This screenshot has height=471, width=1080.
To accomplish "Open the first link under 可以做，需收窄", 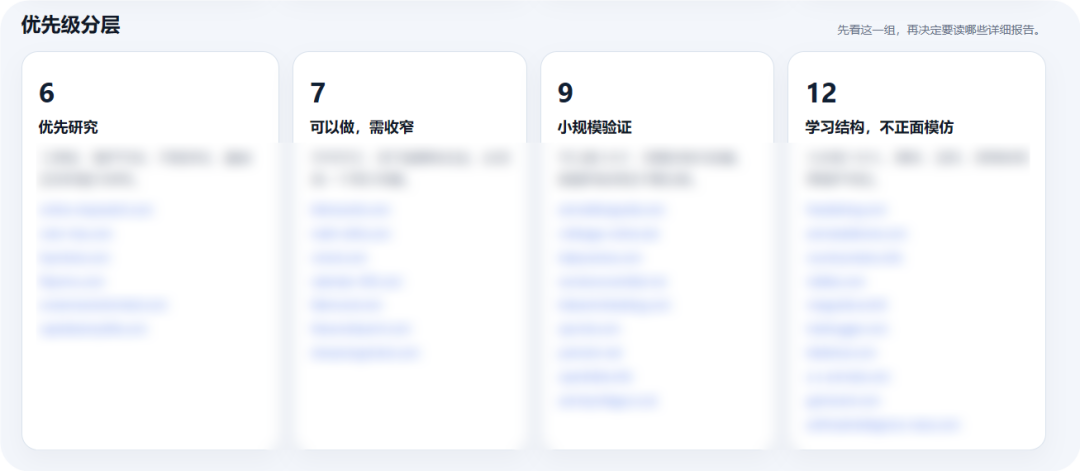I will pyautogui.click(x=351, y=209).
